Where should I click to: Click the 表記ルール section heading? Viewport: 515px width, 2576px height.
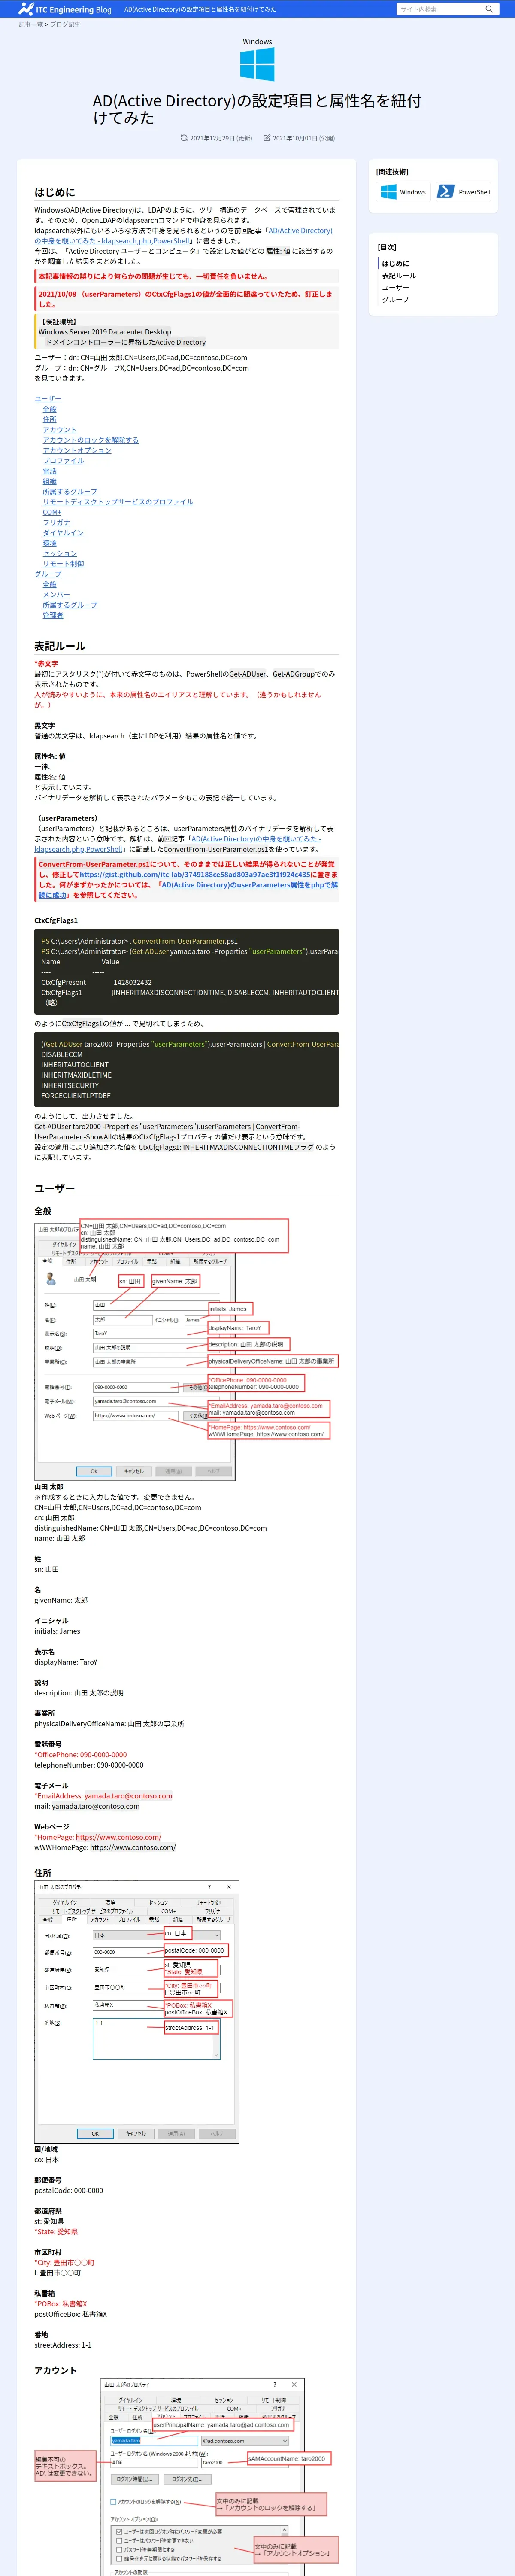(x=60, y=647)
